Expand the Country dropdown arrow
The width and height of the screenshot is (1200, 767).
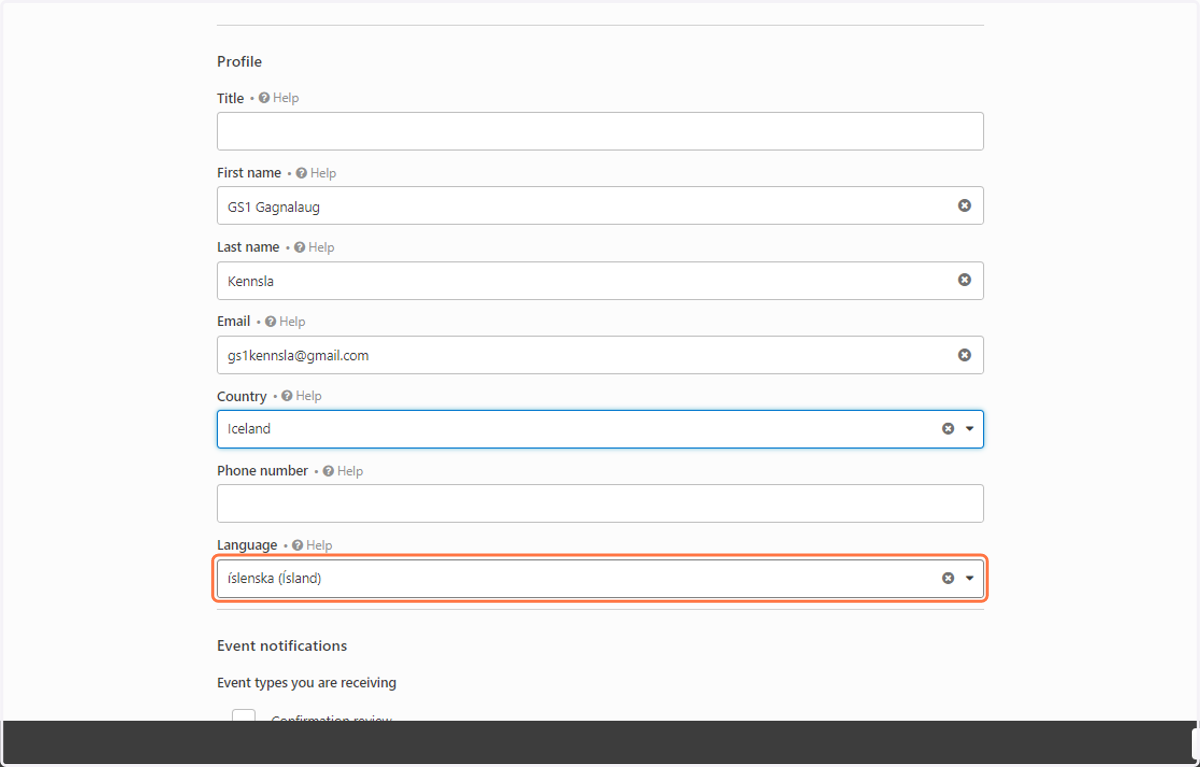click(x=970, y=429)
